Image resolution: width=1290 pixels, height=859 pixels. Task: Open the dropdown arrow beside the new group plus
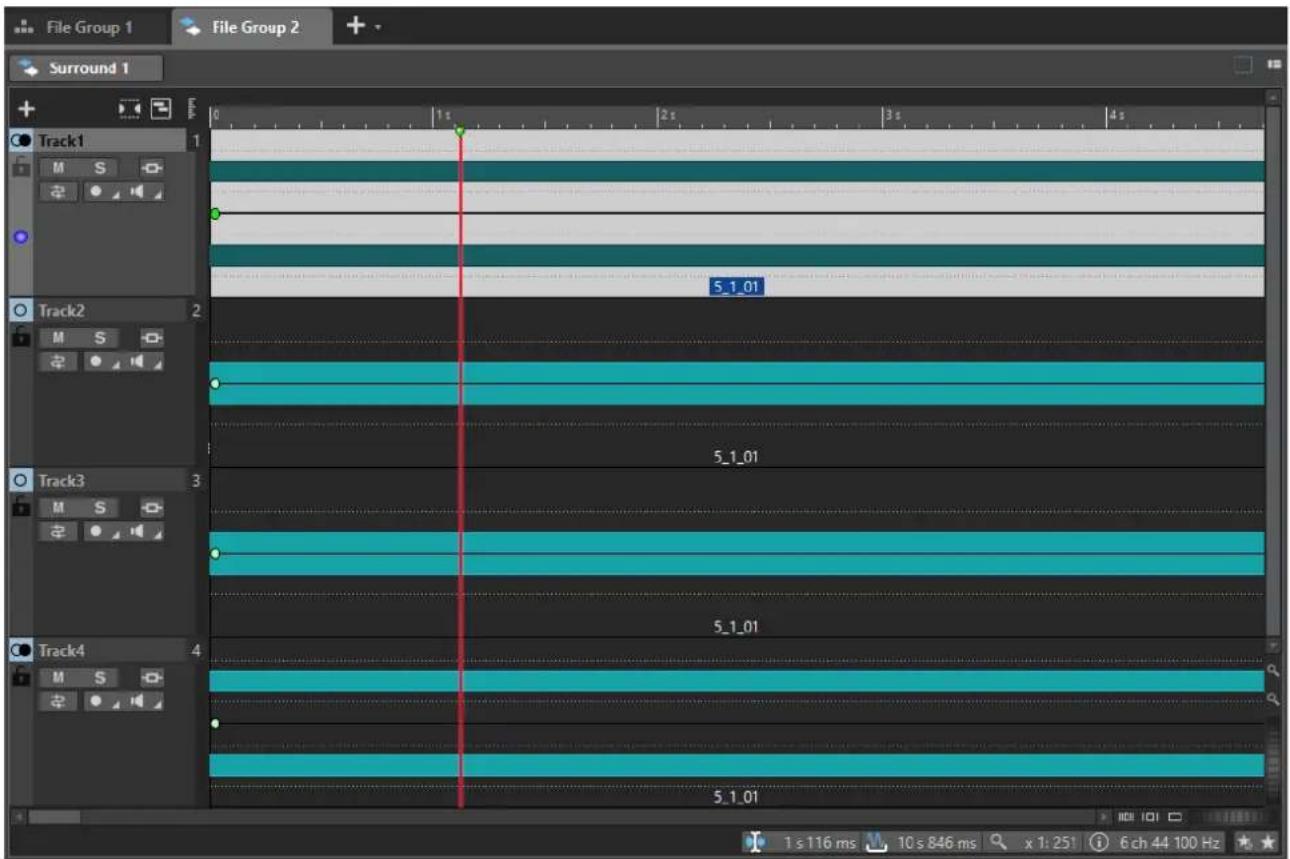[376, 28]
